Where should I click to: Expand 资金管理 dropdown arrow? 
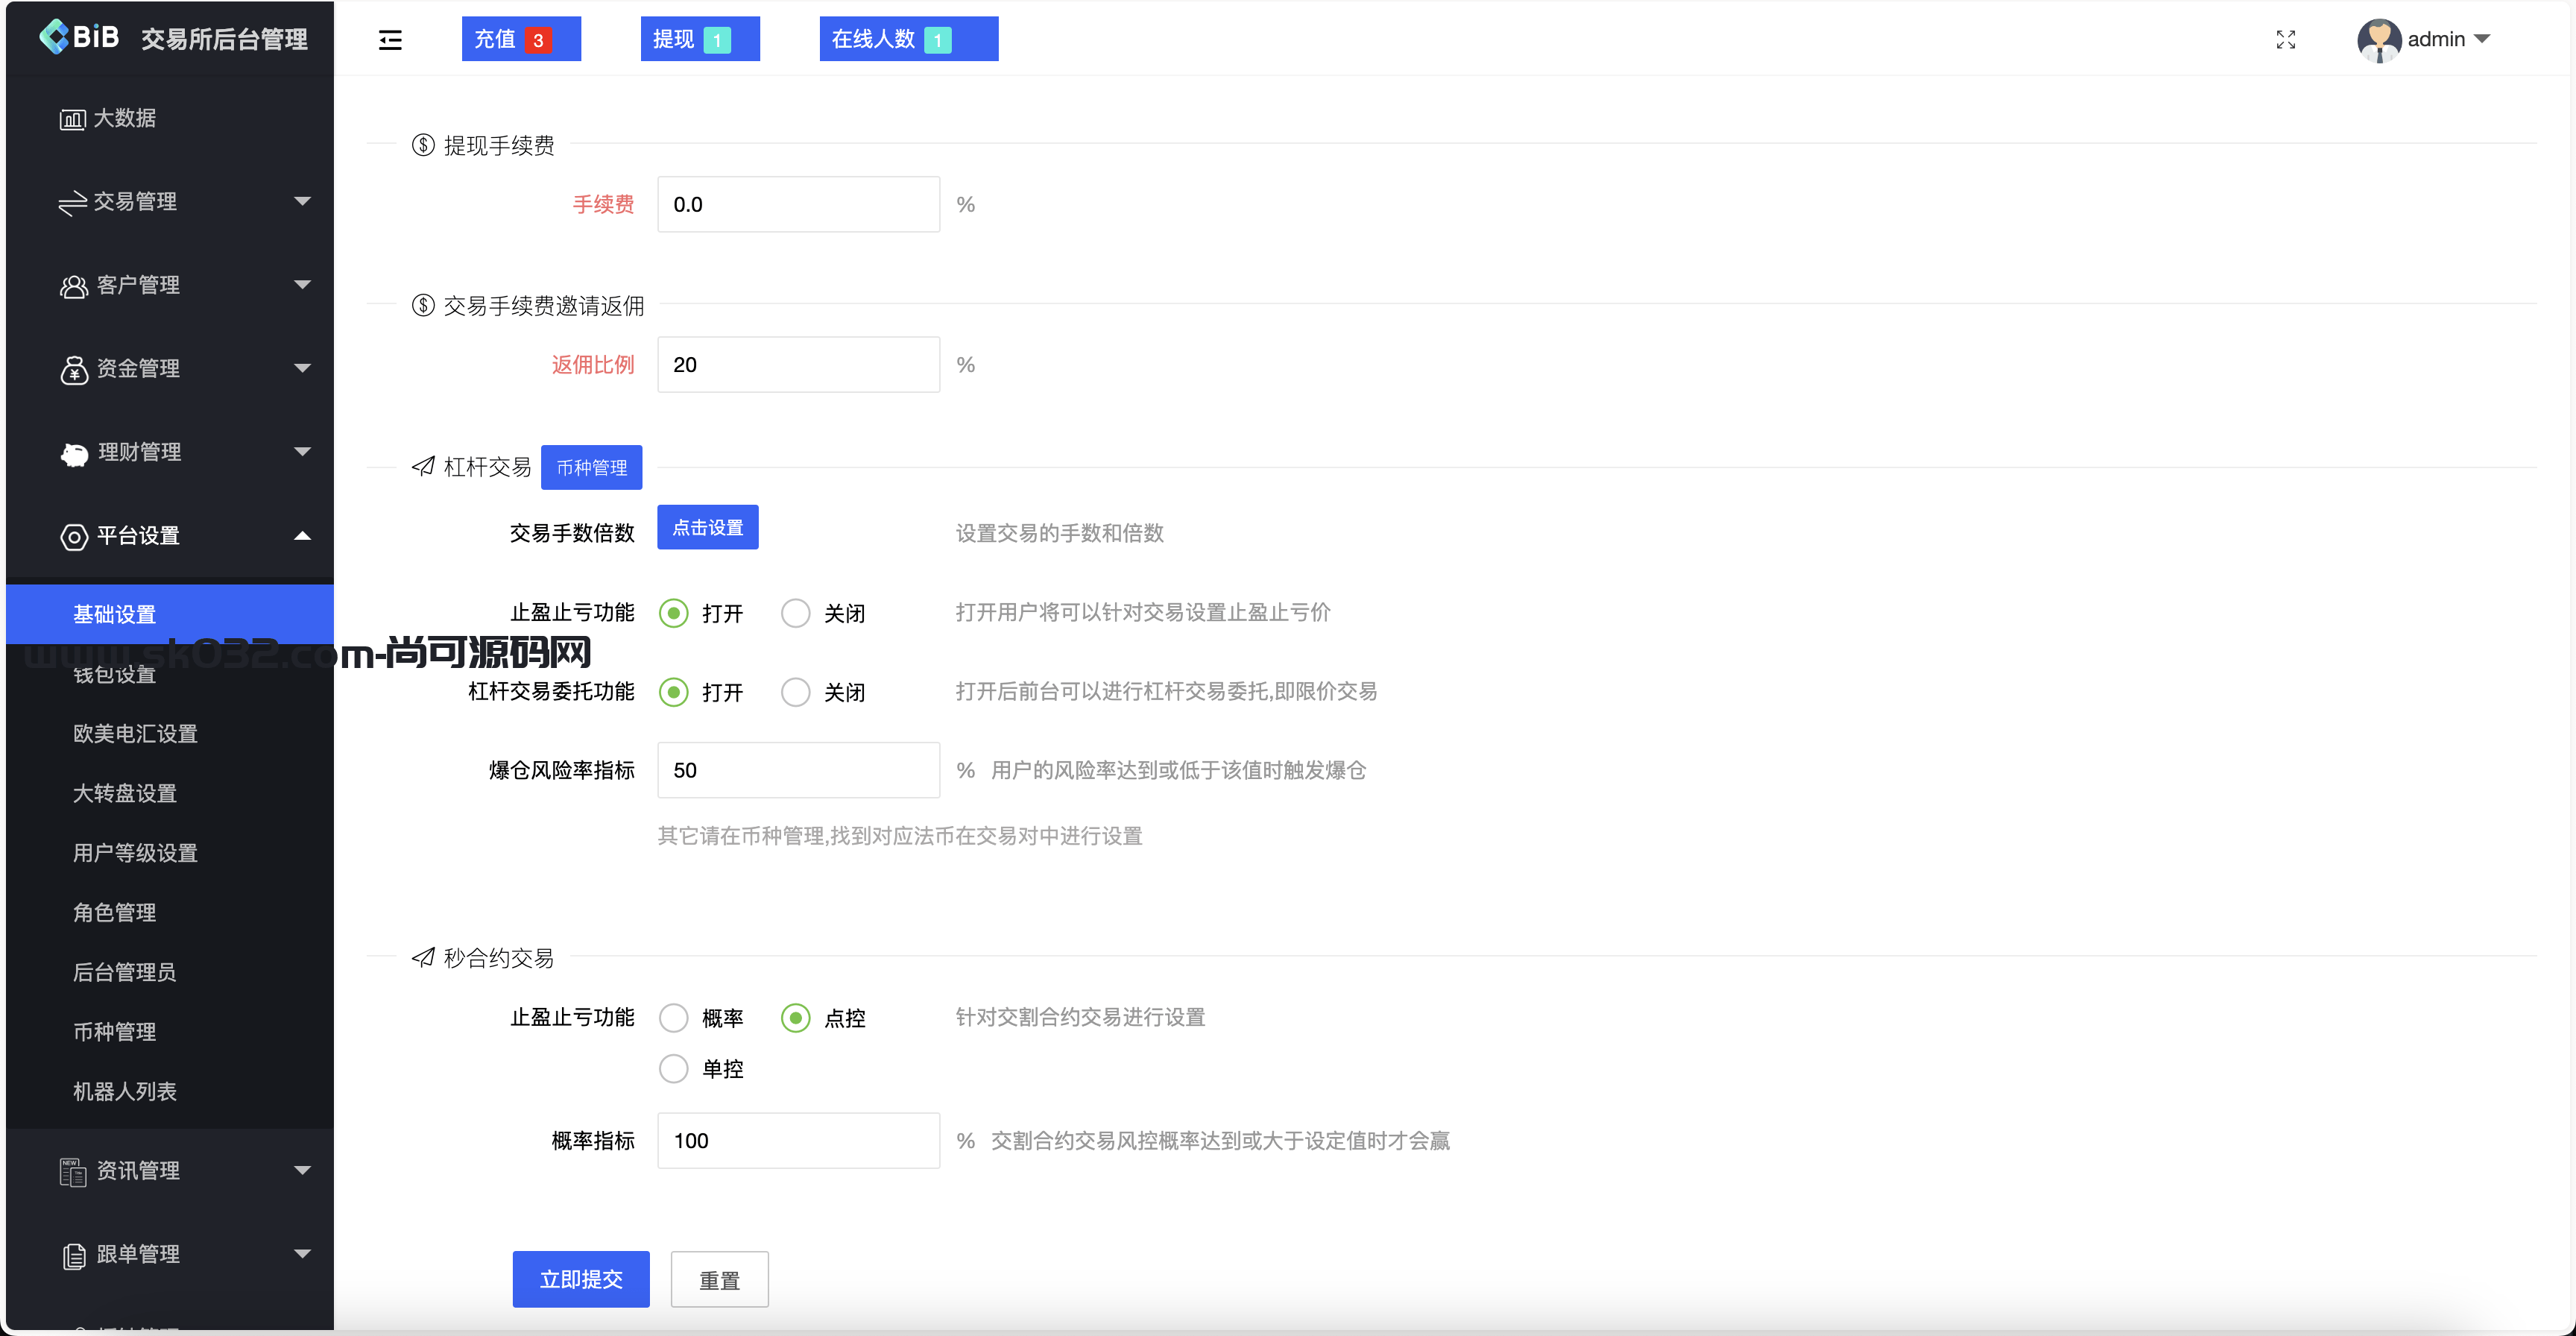point(302,368)
